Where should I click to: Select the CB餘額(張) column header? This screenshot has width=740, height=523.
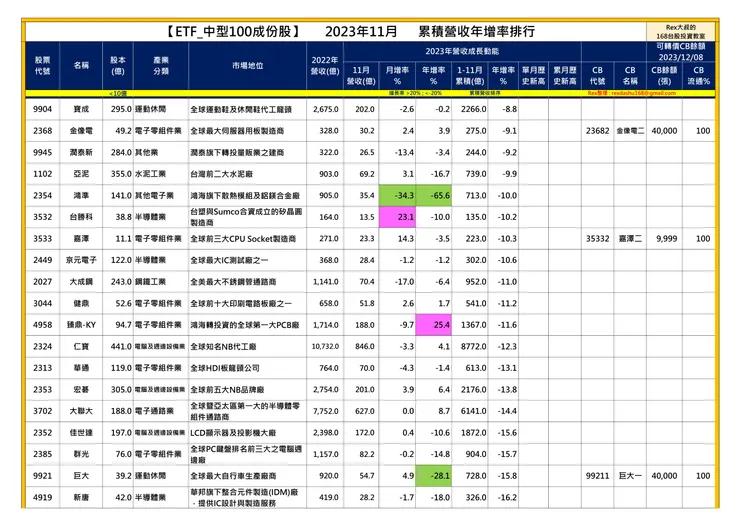[x=664, y=76]
